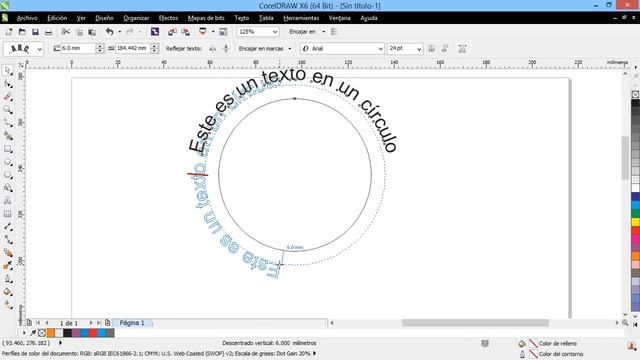Click the vertical scrollbar thumb
The width and height of the screenshot is (640, 360).
625,158
